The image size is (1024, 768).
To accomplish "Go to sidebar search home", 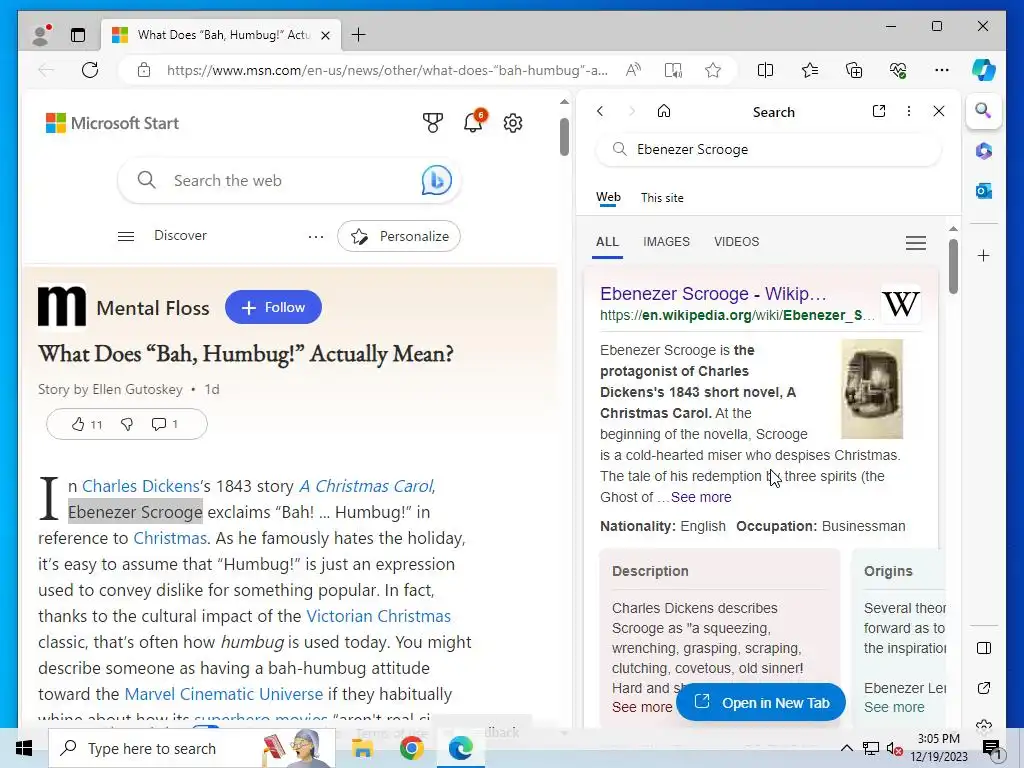I will click(664, 111).
